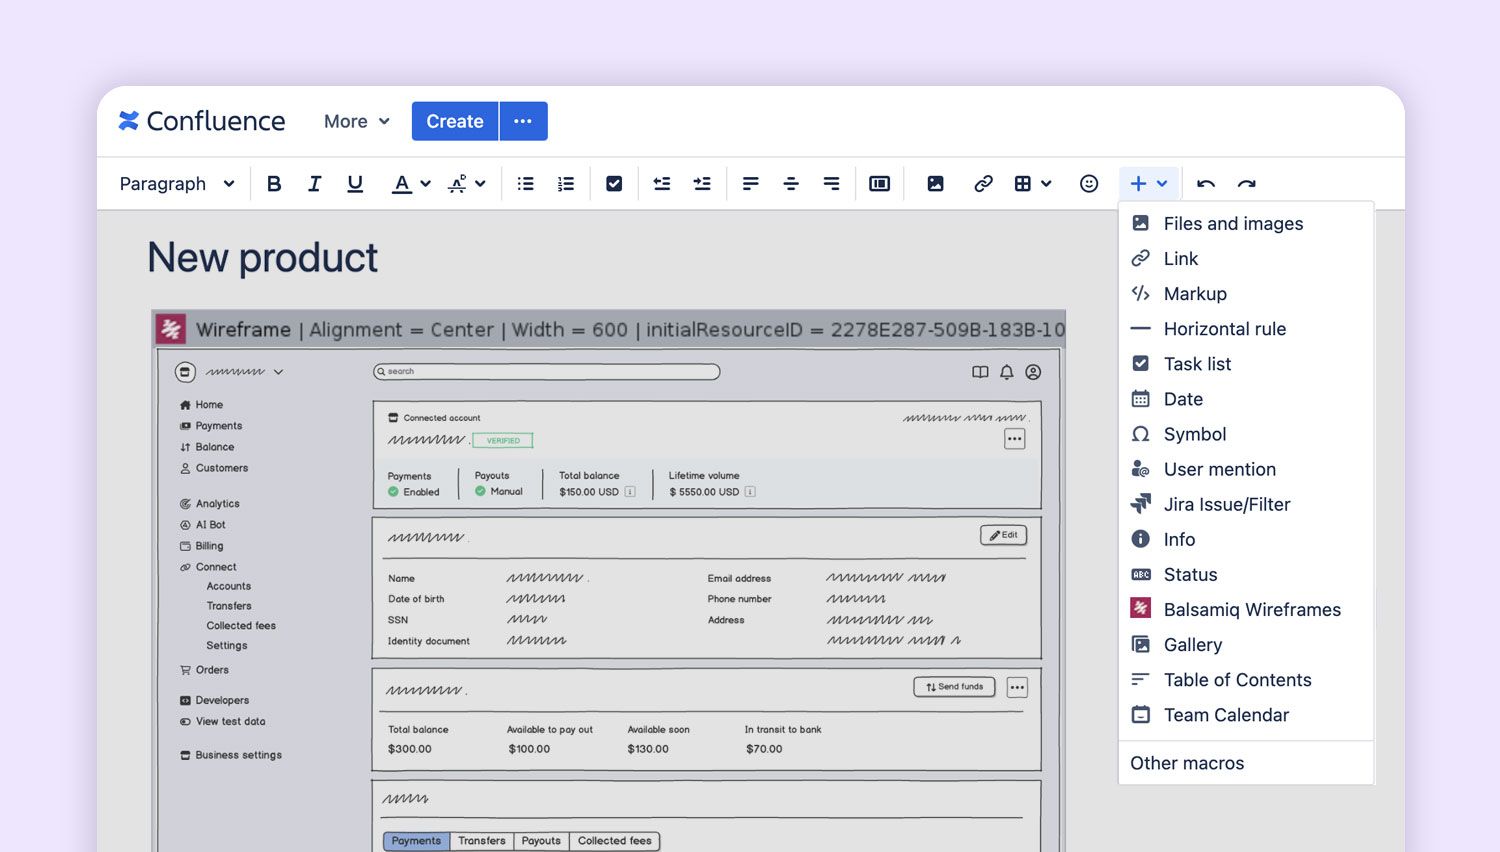Screen dimensions: 1500x852
Task: Outdent the current paragraph
Action: pos(662,183)
